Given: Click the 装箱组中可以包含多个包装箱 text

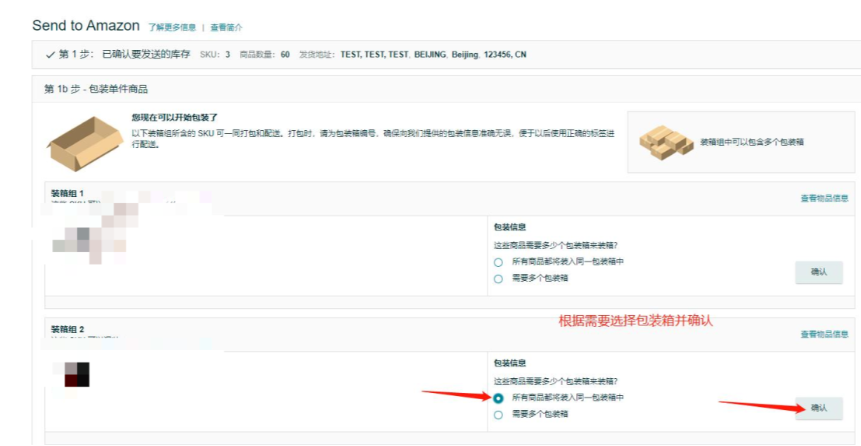Looking at the screenshot, I should tap(752, 142).
